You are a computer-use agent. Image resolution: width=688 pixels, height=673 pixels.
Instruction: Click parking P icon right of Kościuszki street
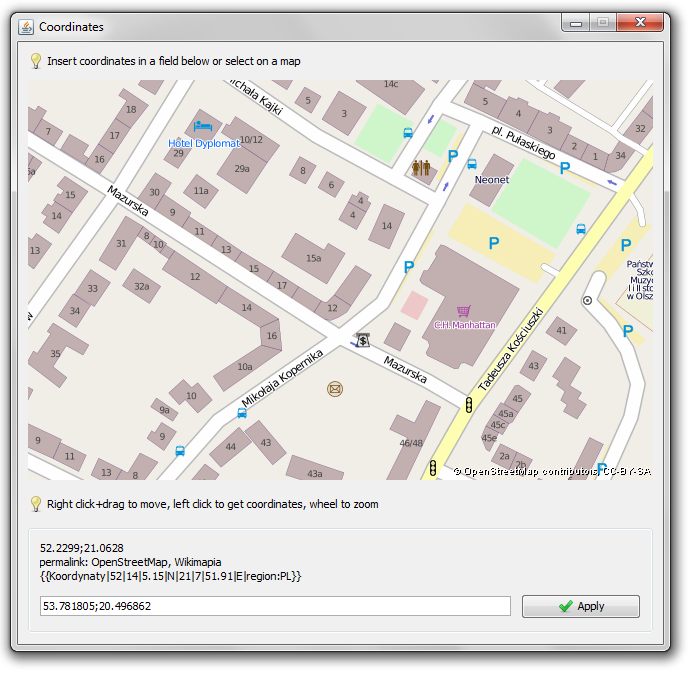626,245
